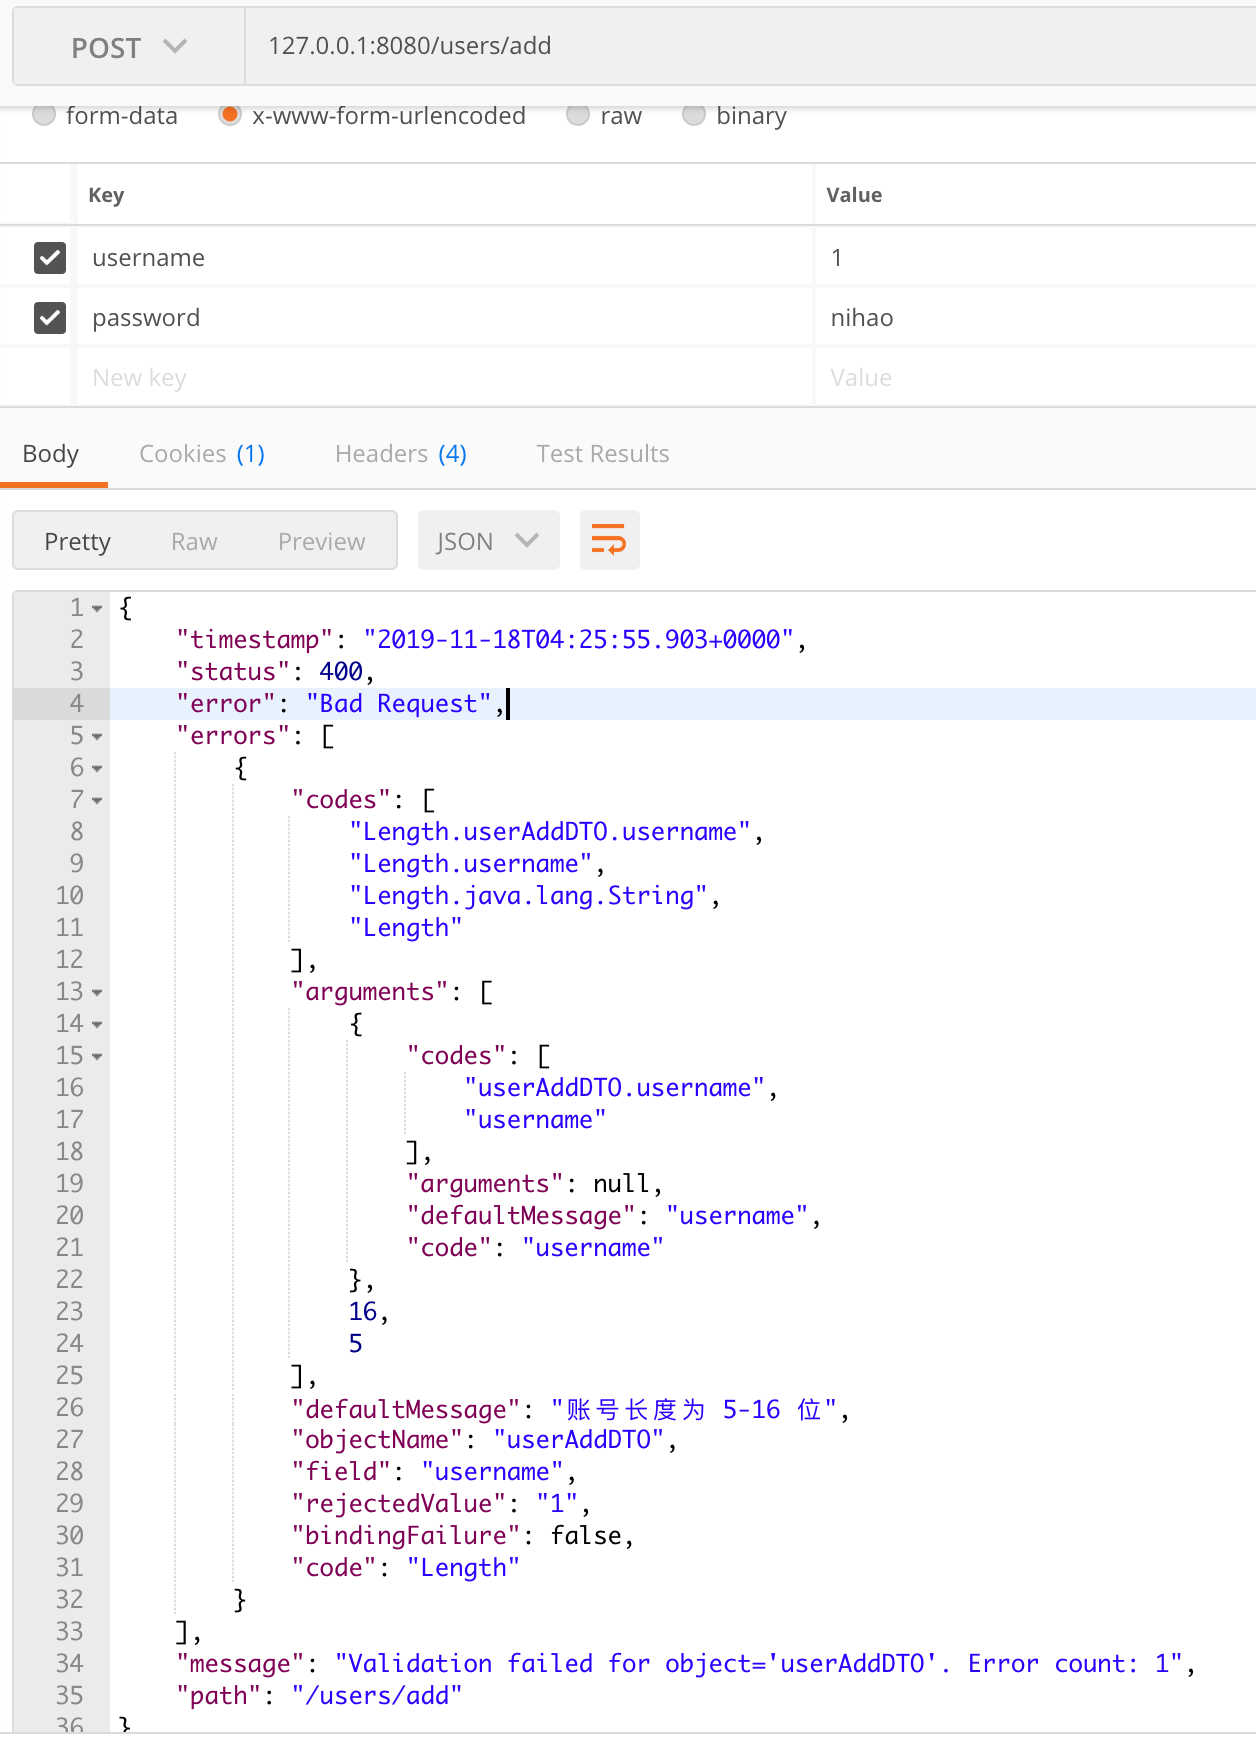This screenshot has height=1742, width=1256.
Task: Switch to Raw response view
Action: (x=194, y=541)
